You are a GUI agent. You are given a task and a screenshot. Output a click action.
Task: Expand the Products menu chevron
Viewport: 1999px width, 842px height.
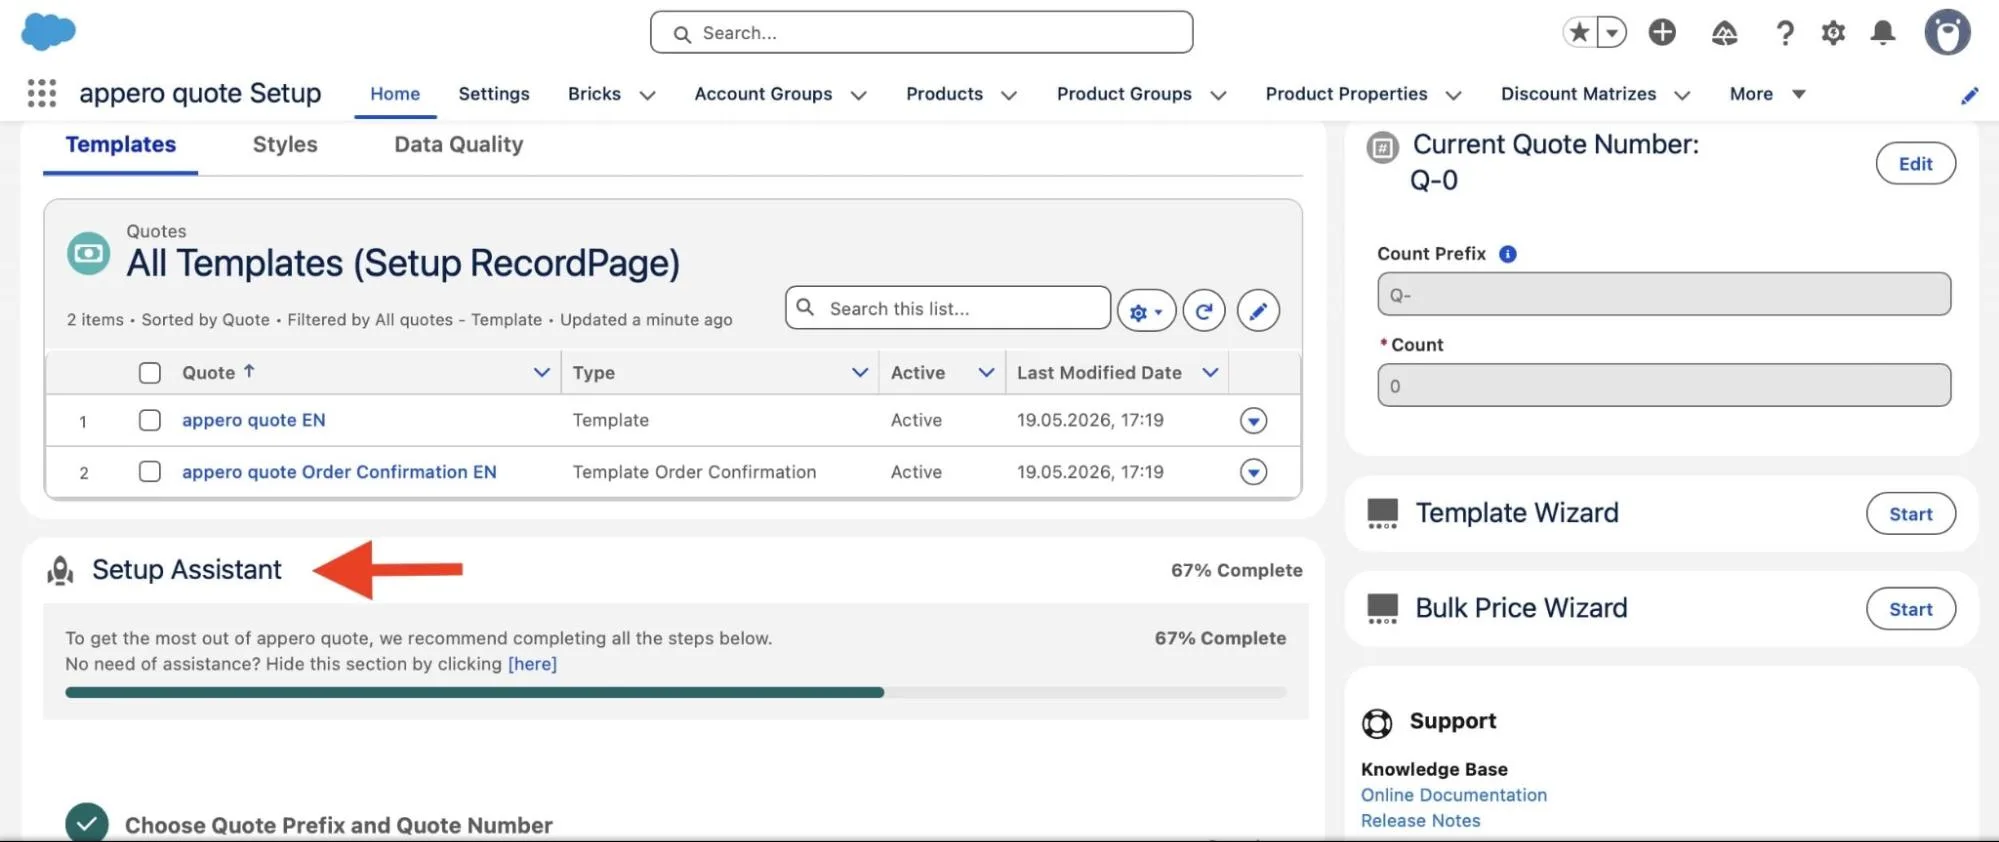[x=1009, y=95]
